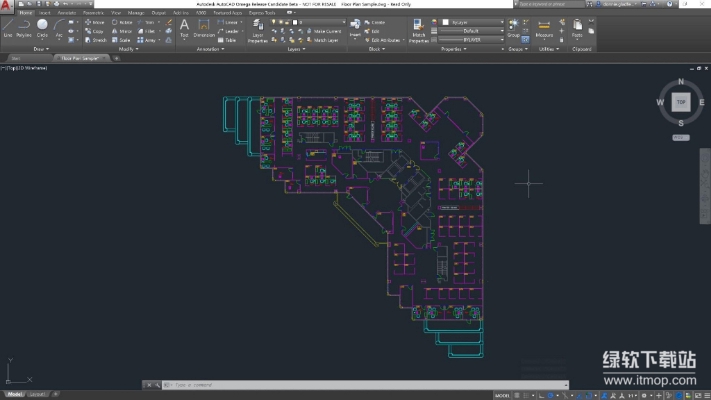Expand the Layers panel

(296, 49)
